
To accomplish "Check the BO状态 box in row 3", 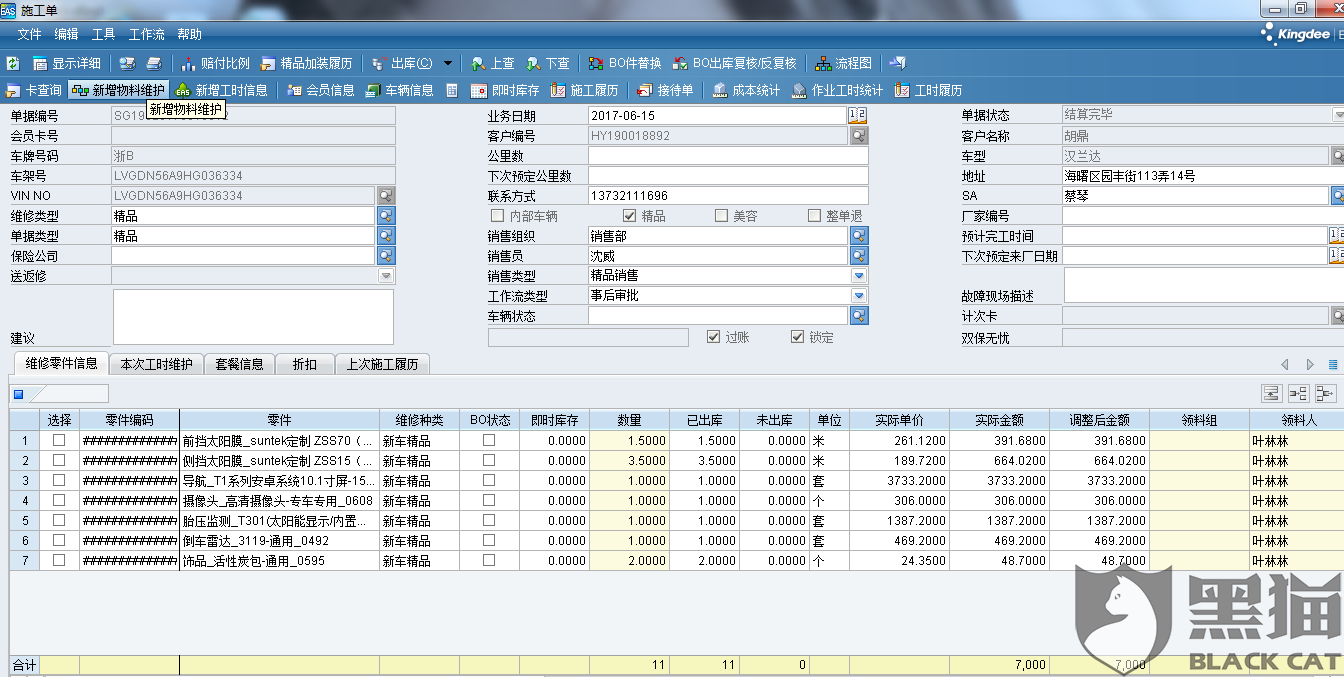I will coord(489,480).
